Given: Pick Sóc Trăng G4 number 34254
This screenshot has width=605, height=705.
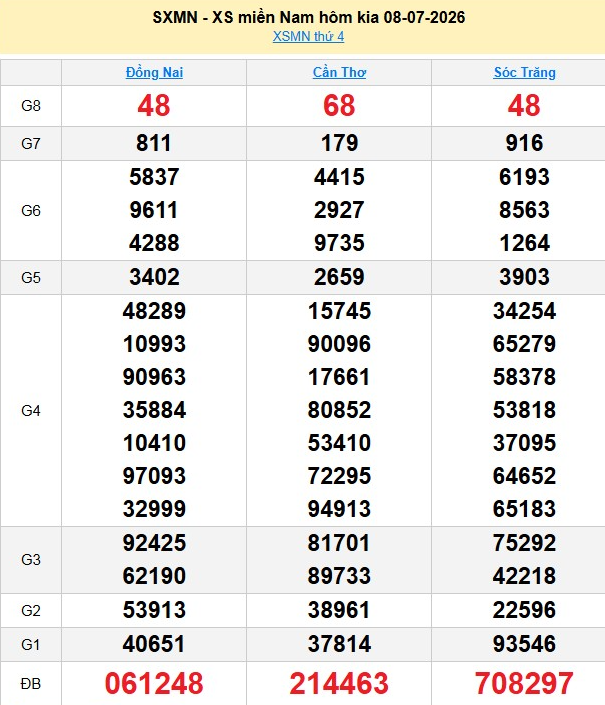Looking at the screenshot, I should 525,311.
